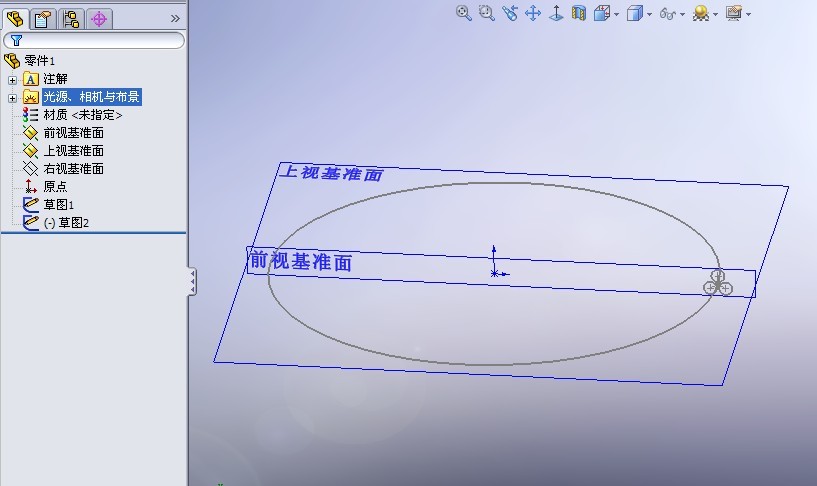Click the View Orientation cube icon

(x=602, y=13)
